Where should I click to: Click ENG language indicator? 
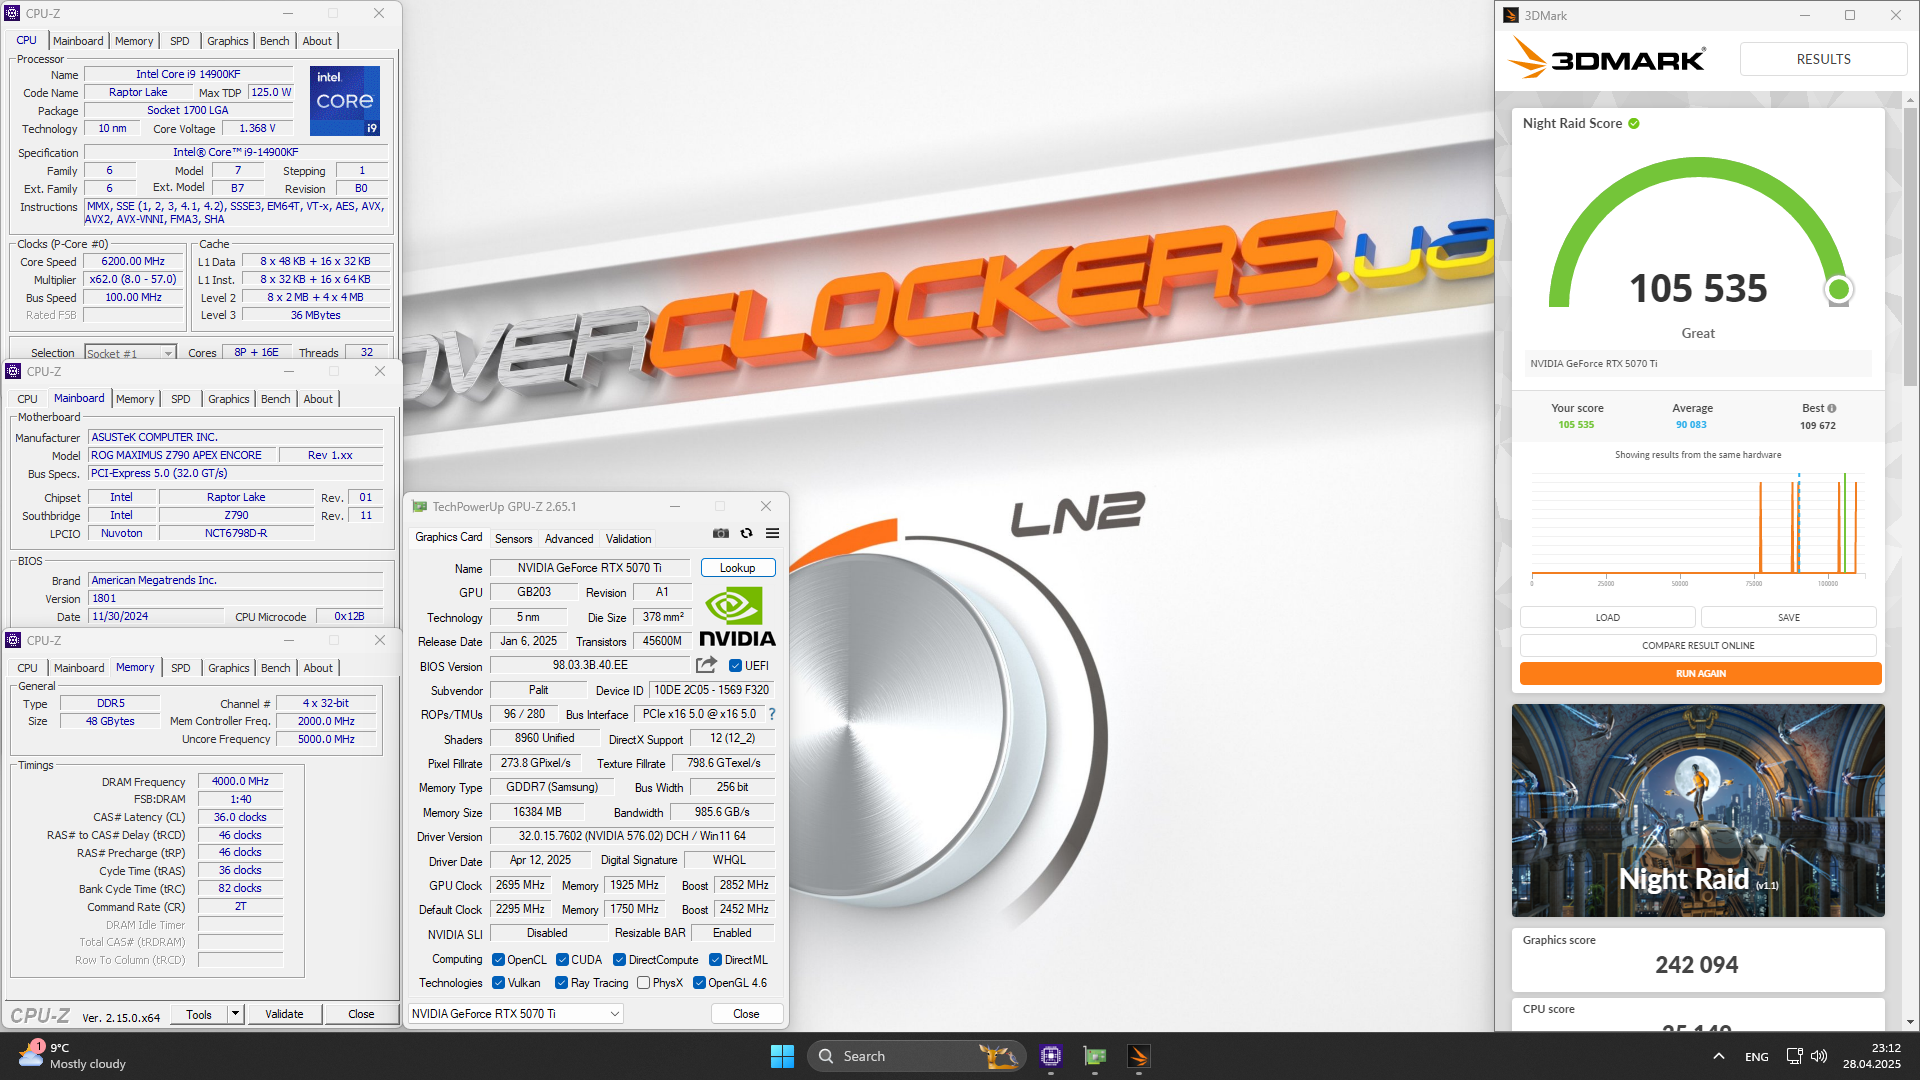point(1756,1057)
